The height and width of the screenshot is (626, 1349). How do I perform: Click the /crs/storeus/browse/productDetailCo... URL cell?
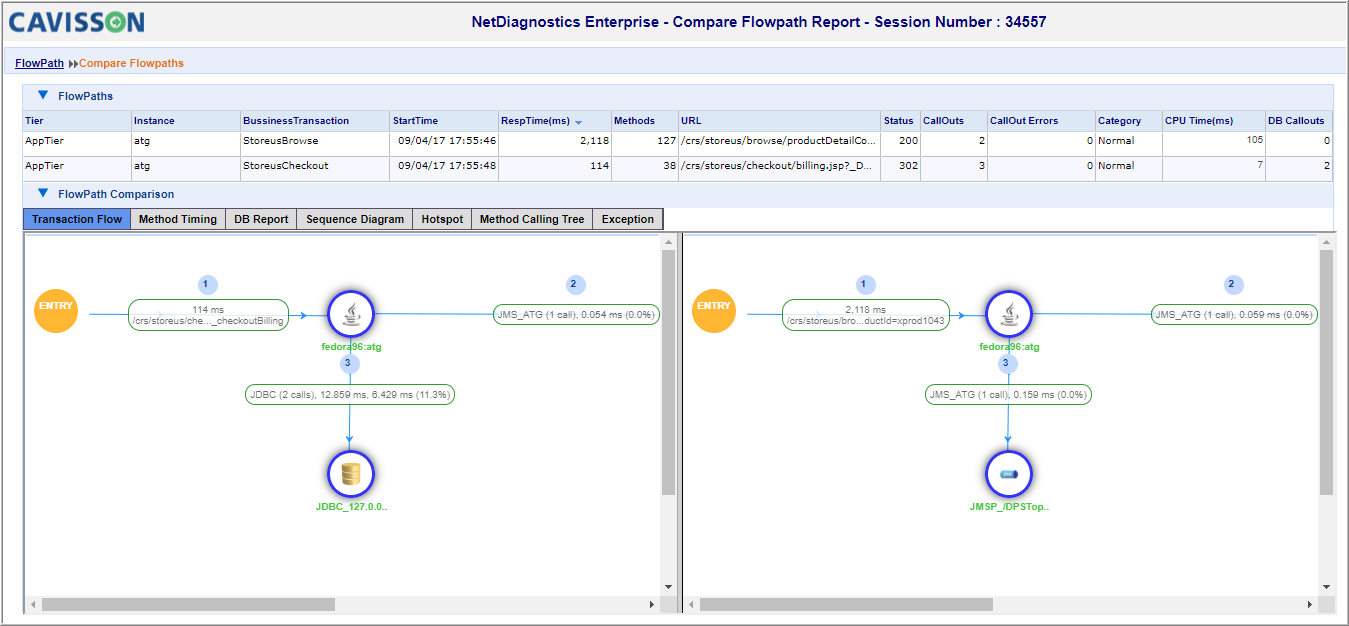[x=779, y=143]
